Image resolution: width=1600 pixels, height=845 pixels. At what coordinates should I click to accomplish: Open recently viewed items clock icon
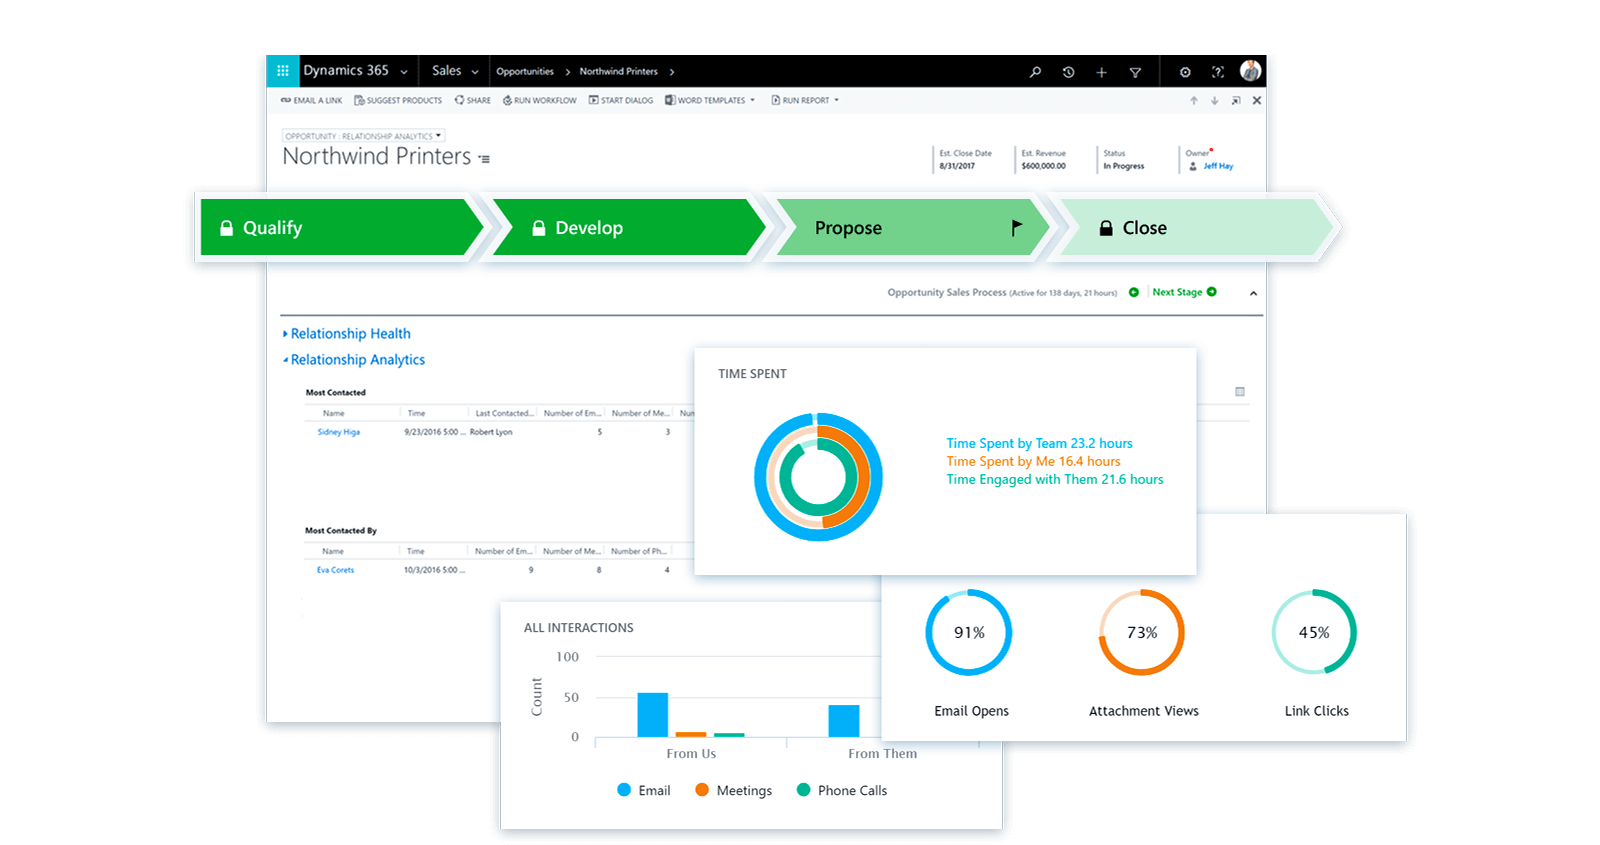(x=1068, y=72)
